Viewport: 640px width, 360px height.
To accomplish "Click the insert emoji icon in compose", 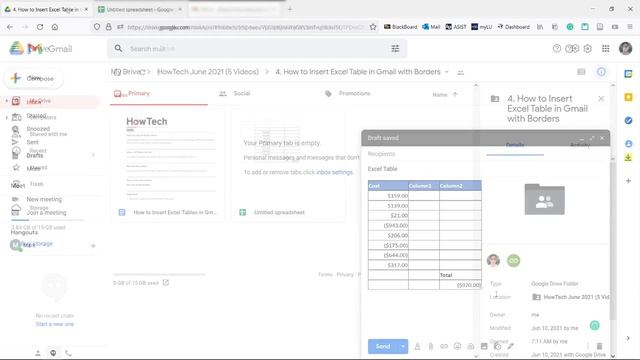I will (457, 346).
